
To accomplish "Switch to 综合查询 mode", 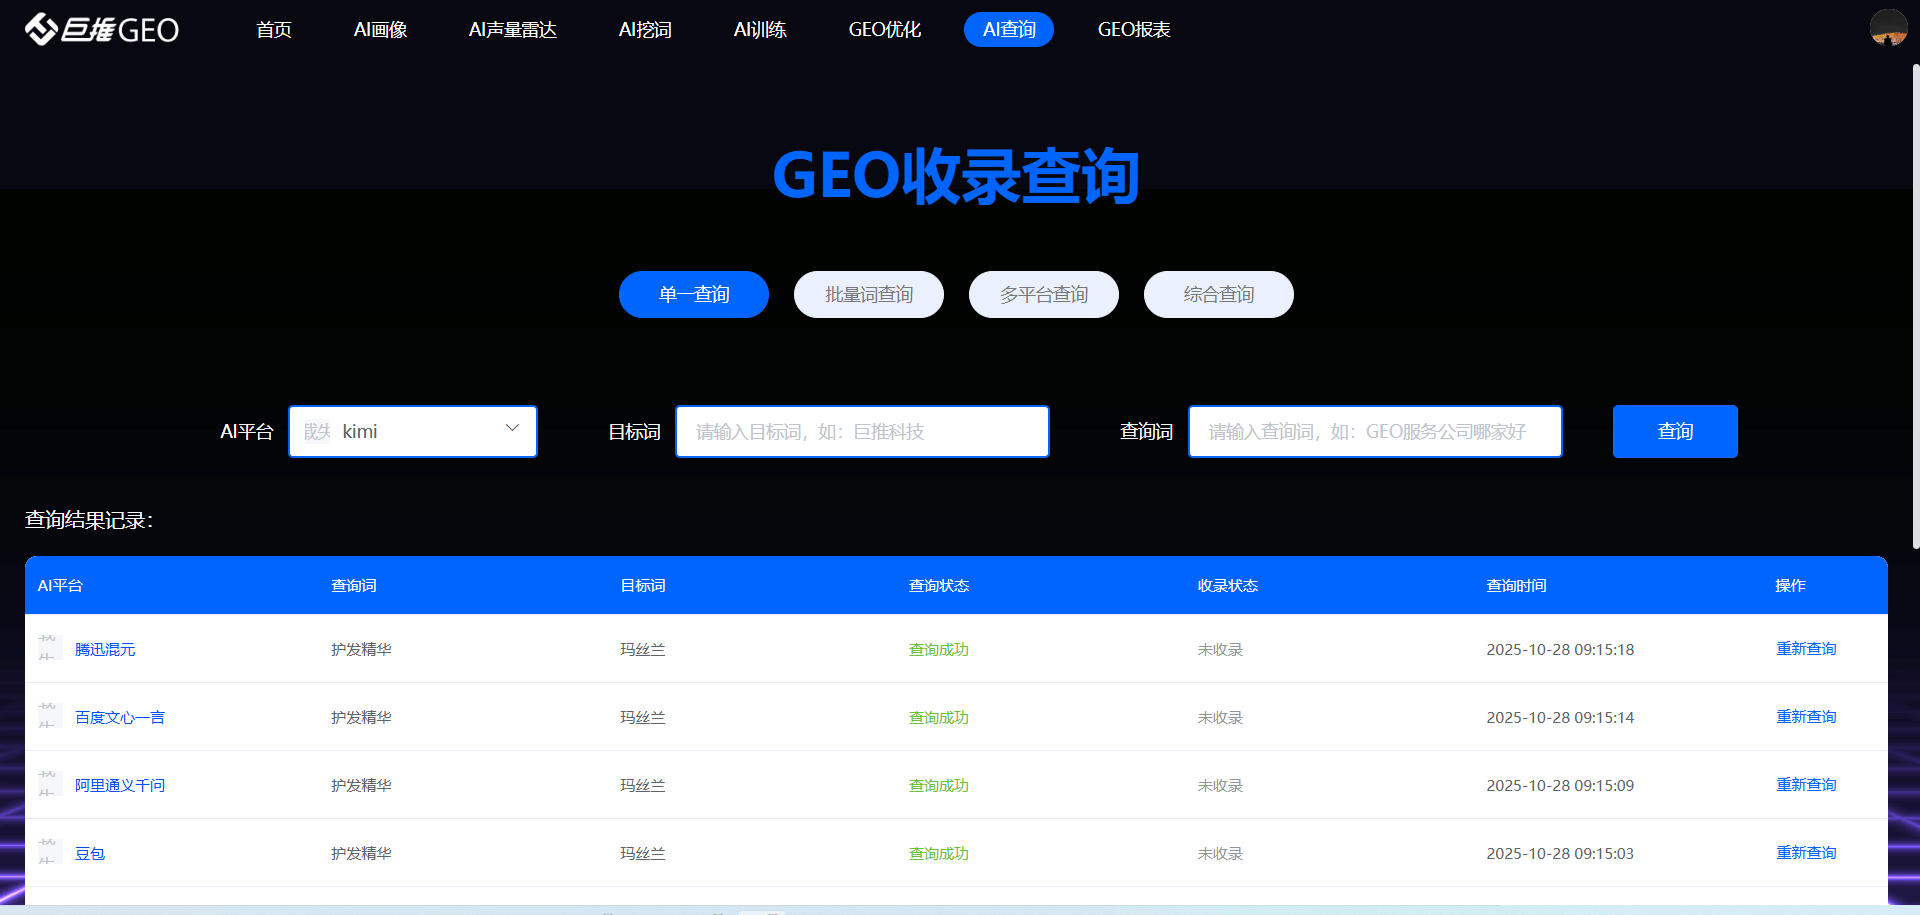I will click(1218, 295).
